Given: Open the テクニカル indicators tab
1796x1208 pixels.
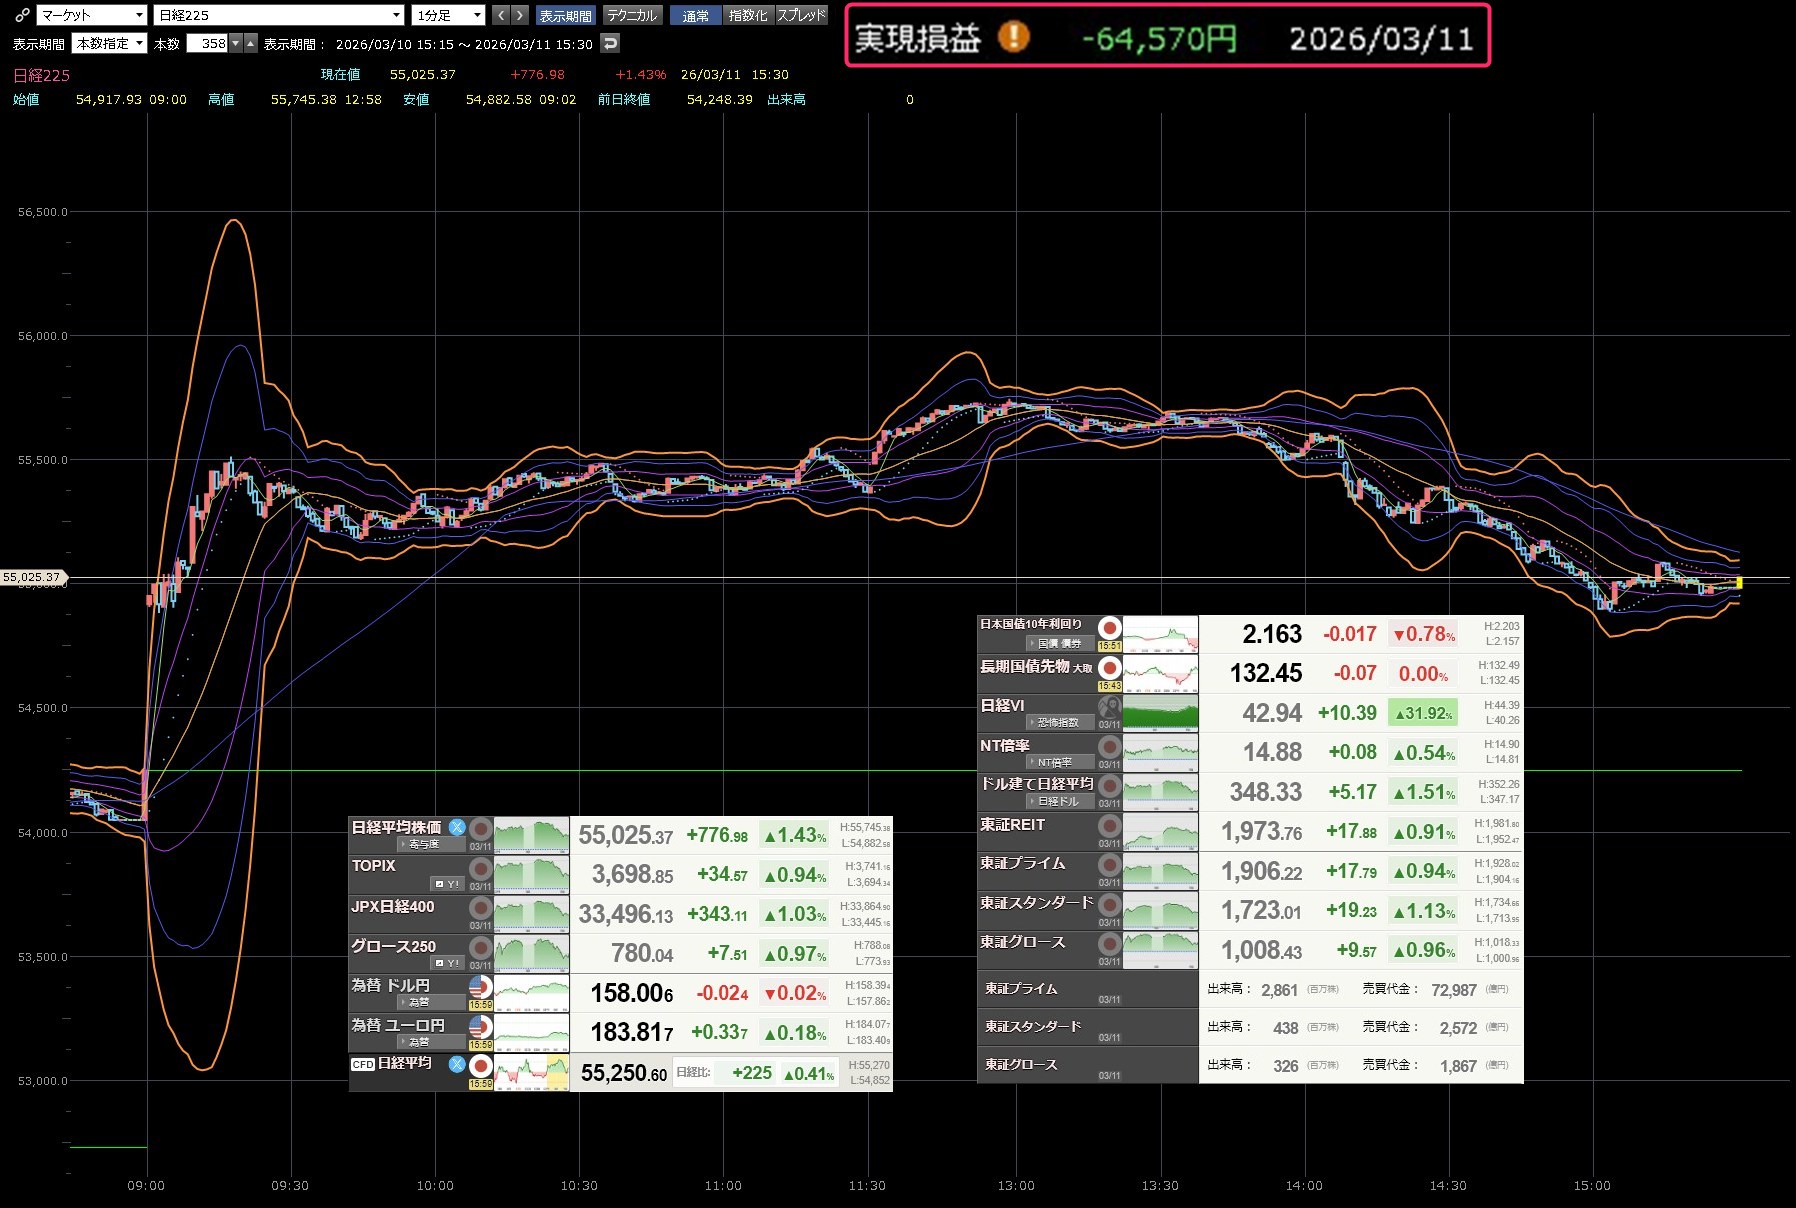Looking at the screenshot, I should click(x=632, y=15).
